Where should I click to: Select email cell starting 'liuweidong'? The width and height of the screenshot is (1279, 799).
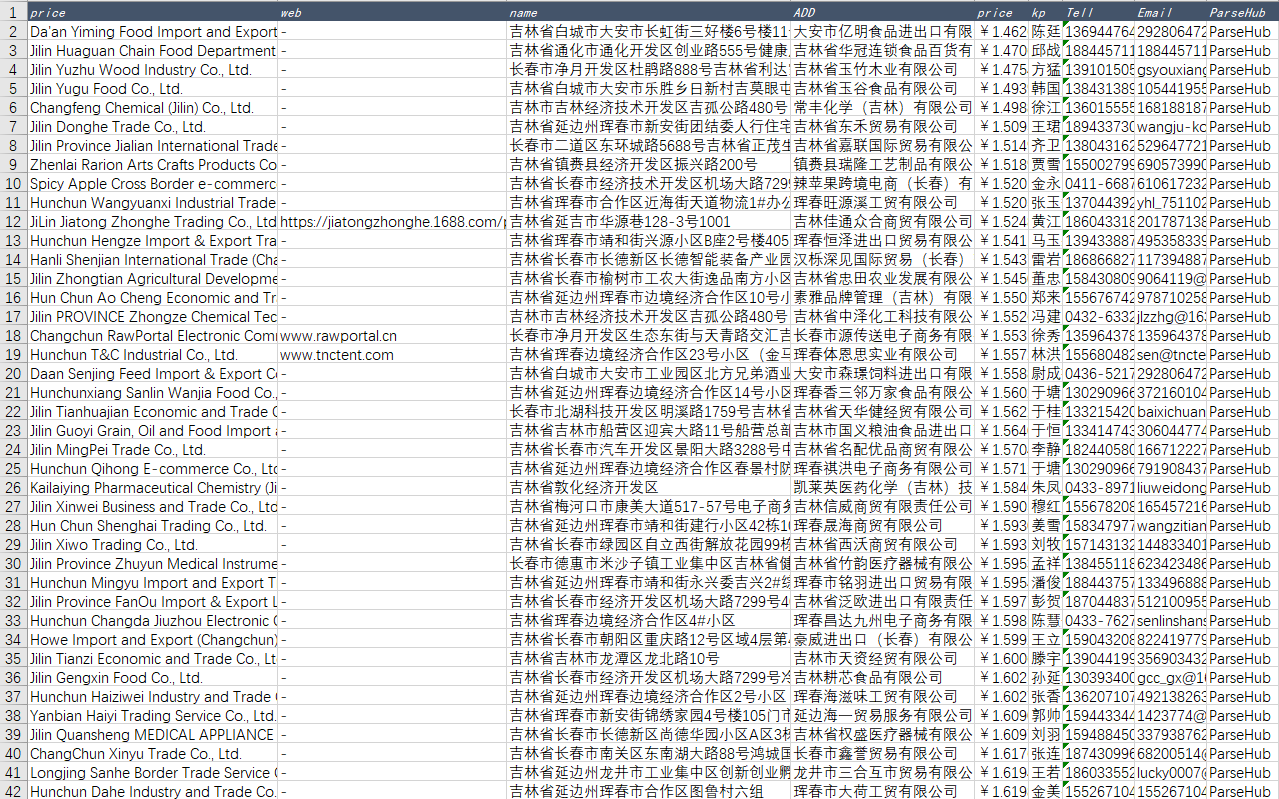[1170, 488]
